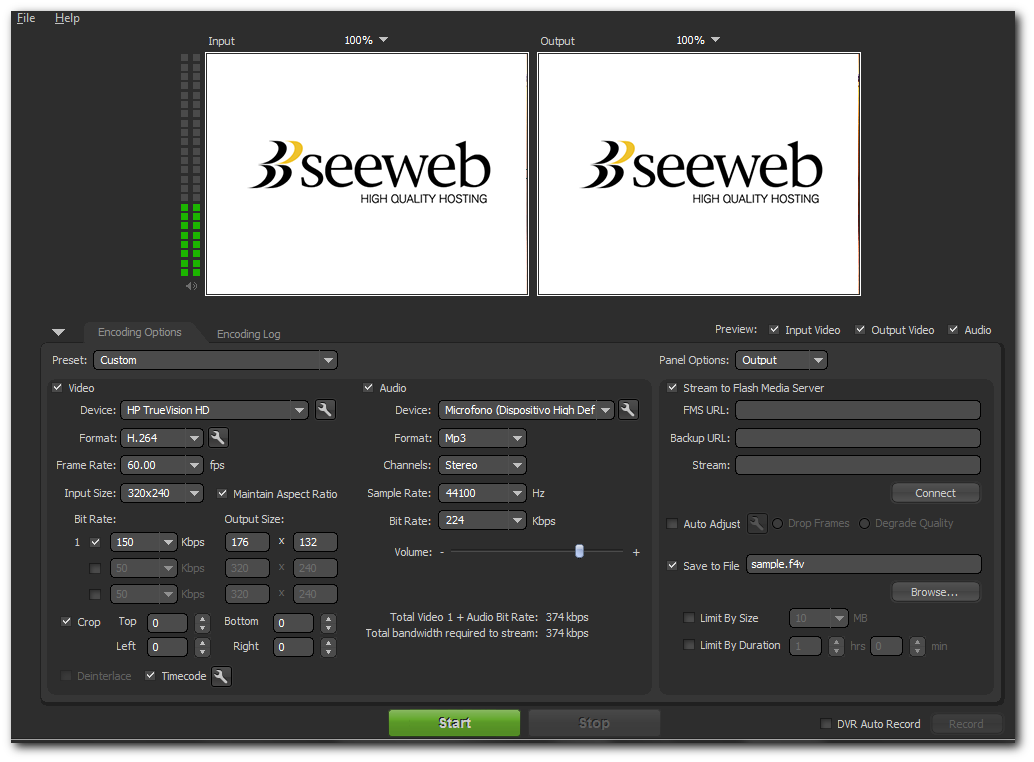Uncheck Stream to Flash Media Server
Image resolution: width=1034 pixels, height=762 pixels.
pos(672,388)
